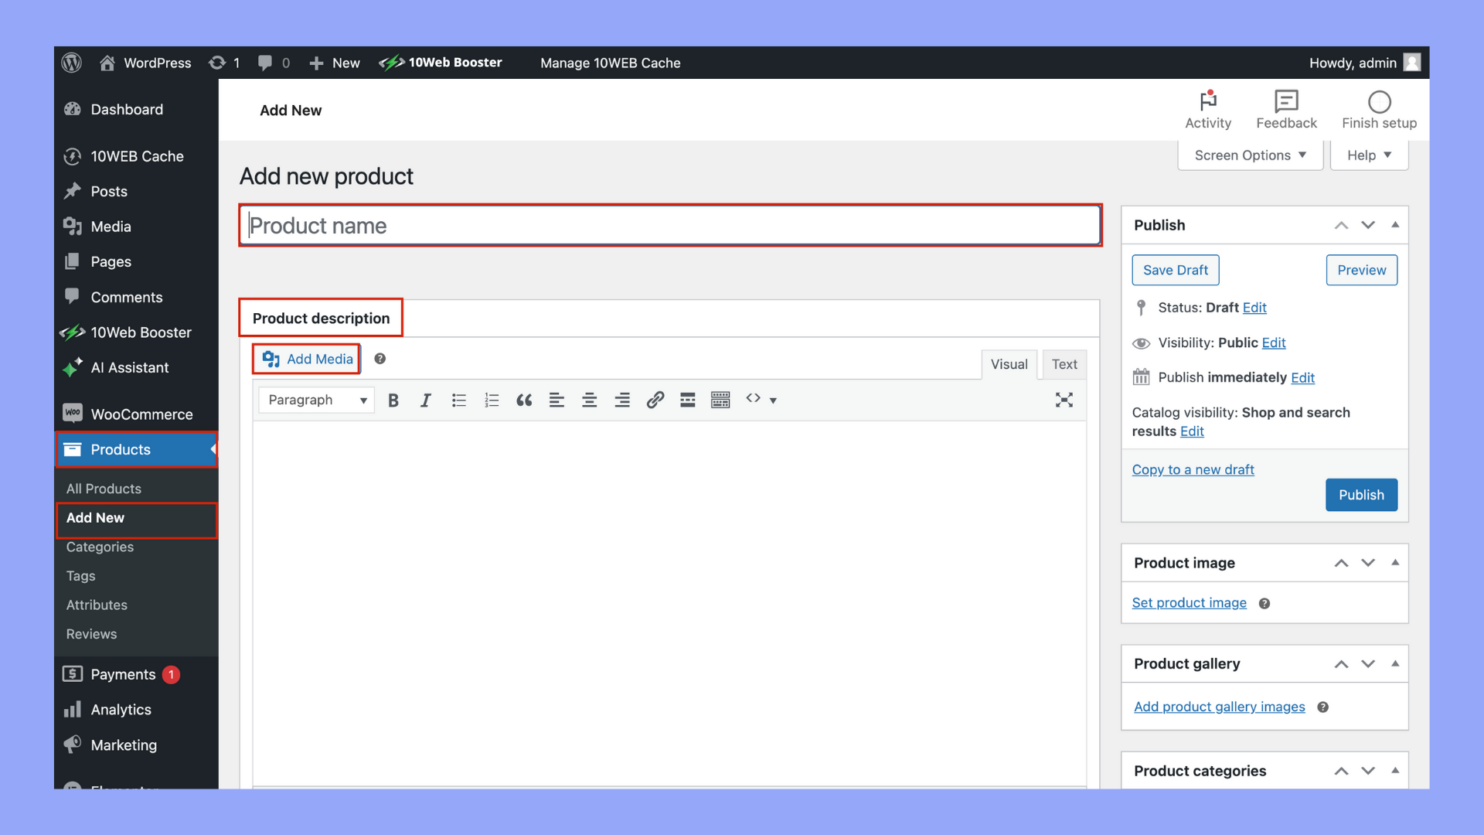Click the Save Draft button
The height and width of the screenshot is (835, 1484).
point(1175,269)
